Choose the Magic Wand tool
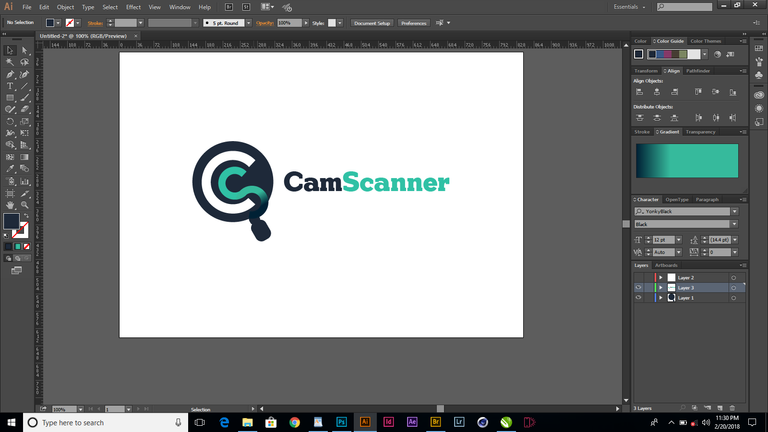 coord(10,62)
